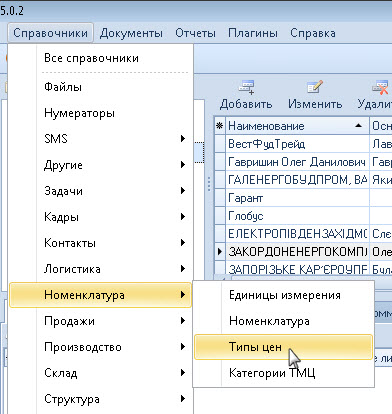Open the Плагины menu
Viewport: 392px width, 414px height.
coord(253,33)
